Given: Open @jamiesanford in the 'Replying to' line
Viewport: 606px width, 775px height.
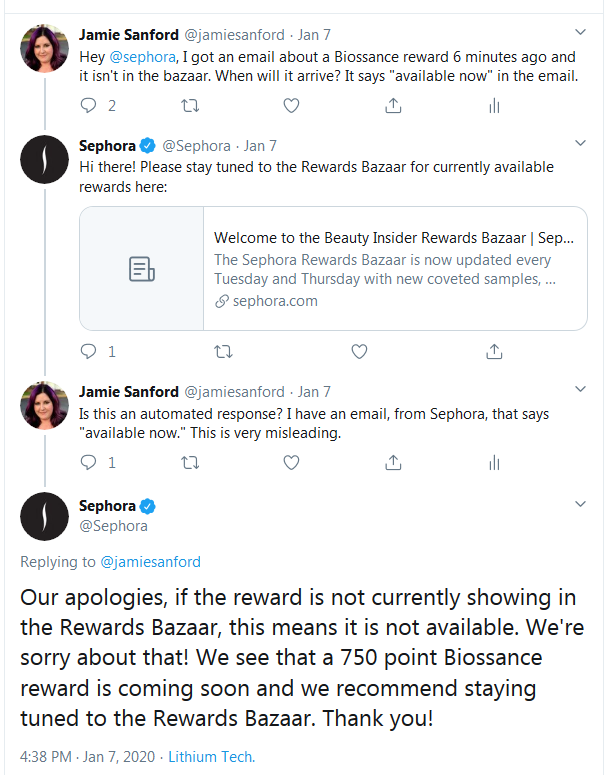Looking at the screenshot, I should pyautogui.click(x=150, y=562).
